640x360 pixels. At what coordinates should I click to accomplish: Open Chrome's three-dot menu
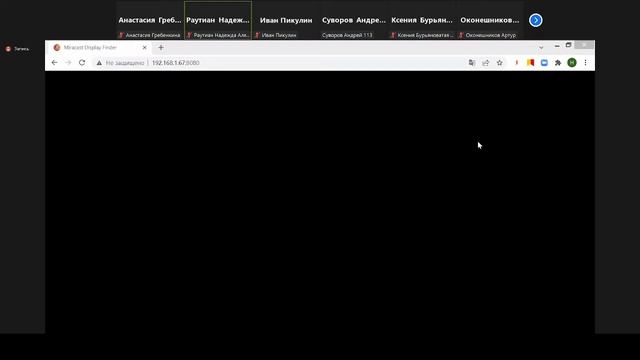[585, 63]
